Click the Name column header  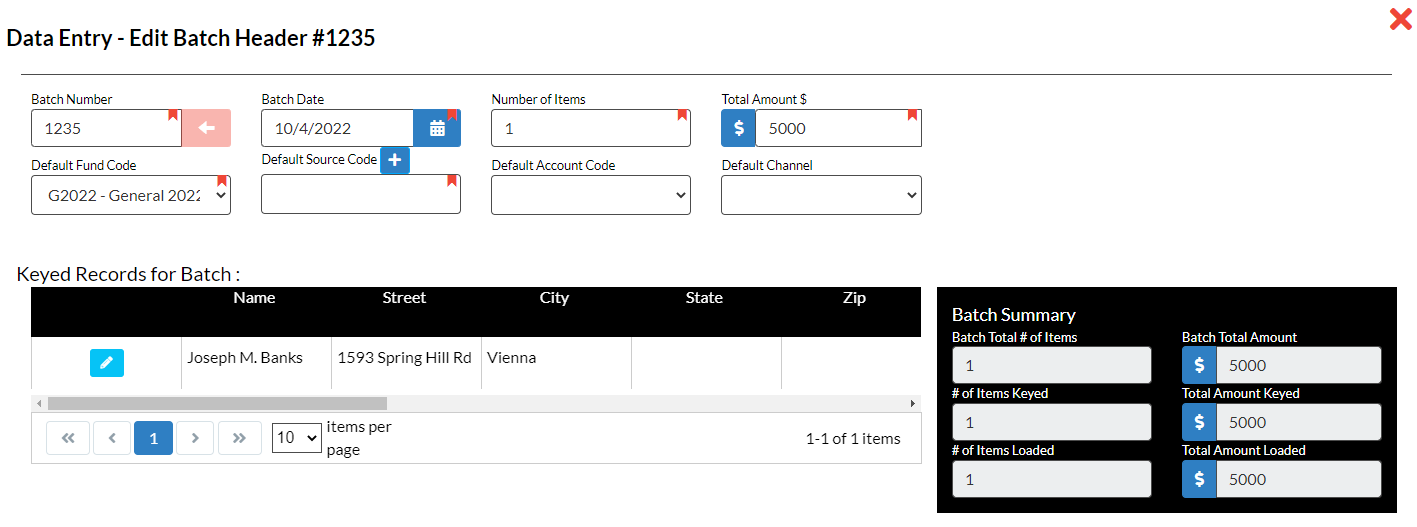254,298
